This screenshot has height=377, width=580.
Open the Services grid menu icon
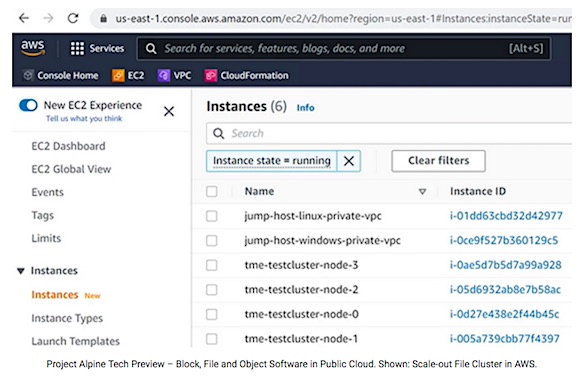77,48
